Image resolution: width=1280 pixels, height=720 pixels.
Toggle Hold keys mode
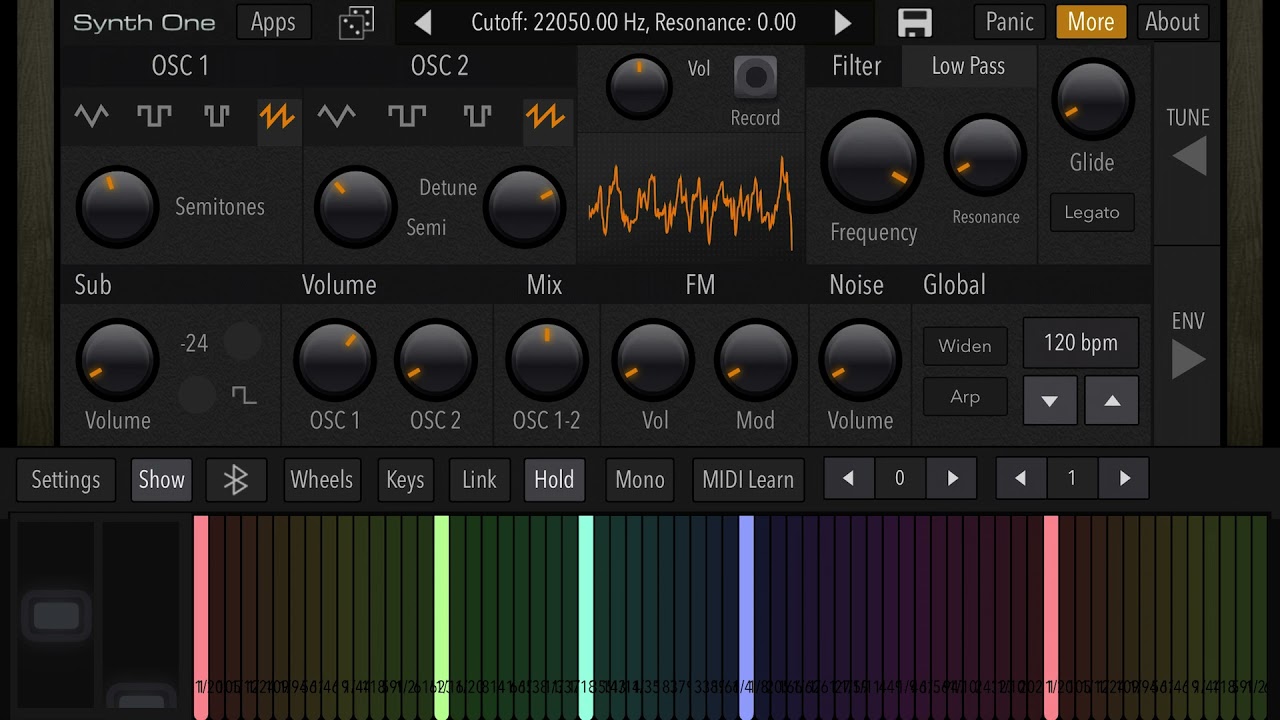tap(554, 480)
